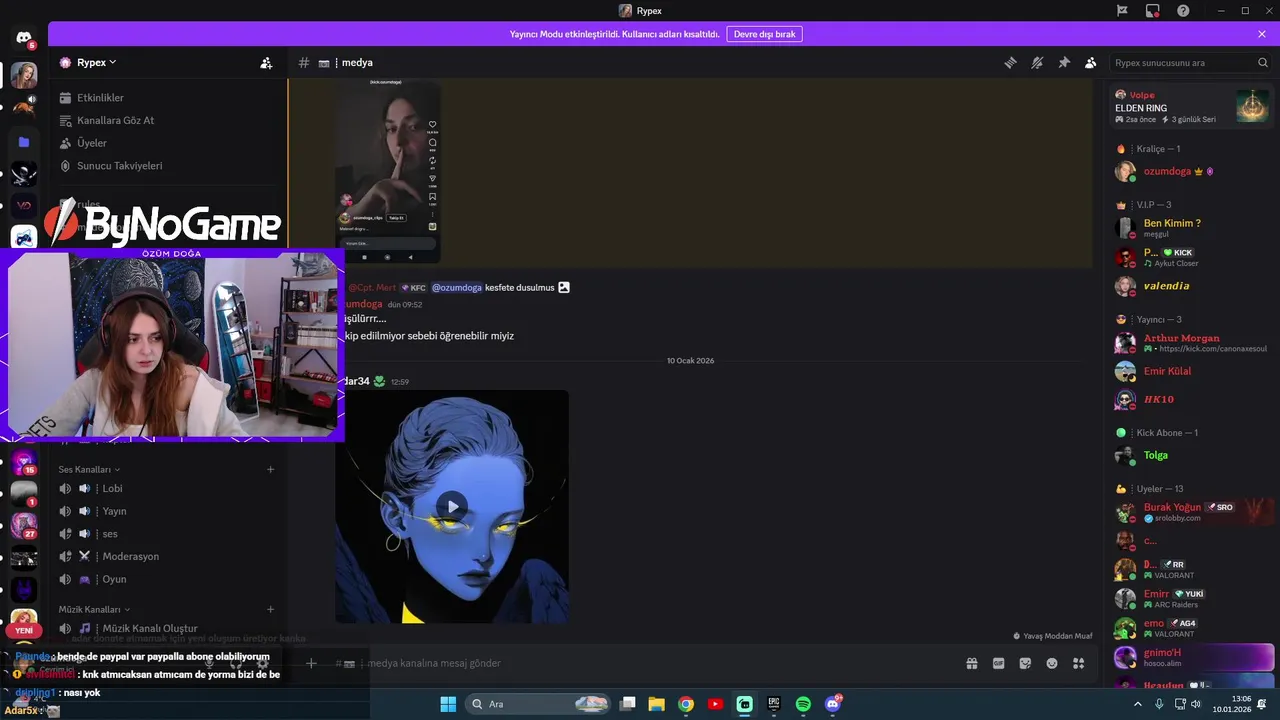Image resolution: width=1280 pixels, height=720 pixels.
Task: Dismiss the Streamer Mode purple banner
Action: coord(1262,34)
